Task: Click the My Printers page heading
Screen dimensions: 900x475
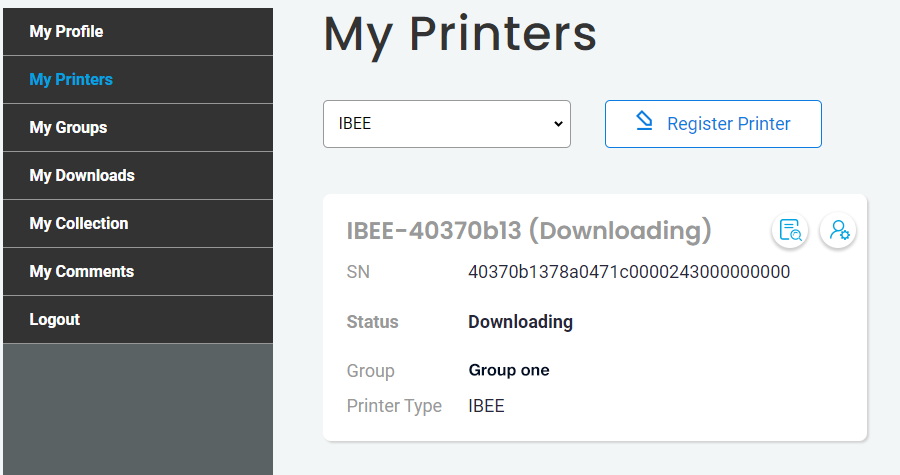Action: (460, 35)
